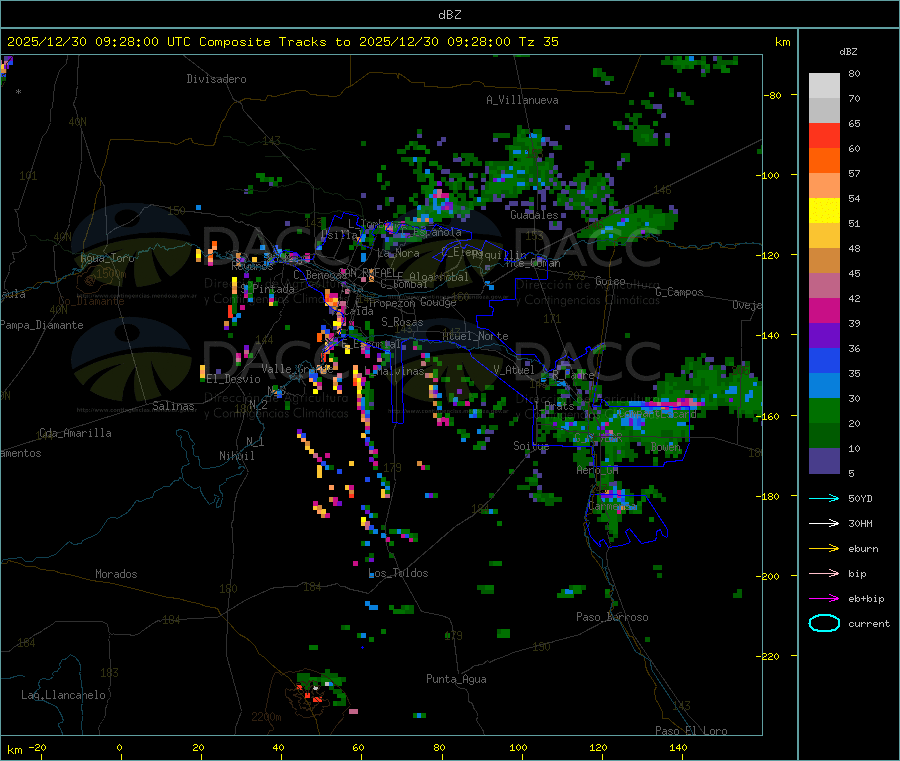Click the magenta eb+bip arrow symbol

(824, 598)
